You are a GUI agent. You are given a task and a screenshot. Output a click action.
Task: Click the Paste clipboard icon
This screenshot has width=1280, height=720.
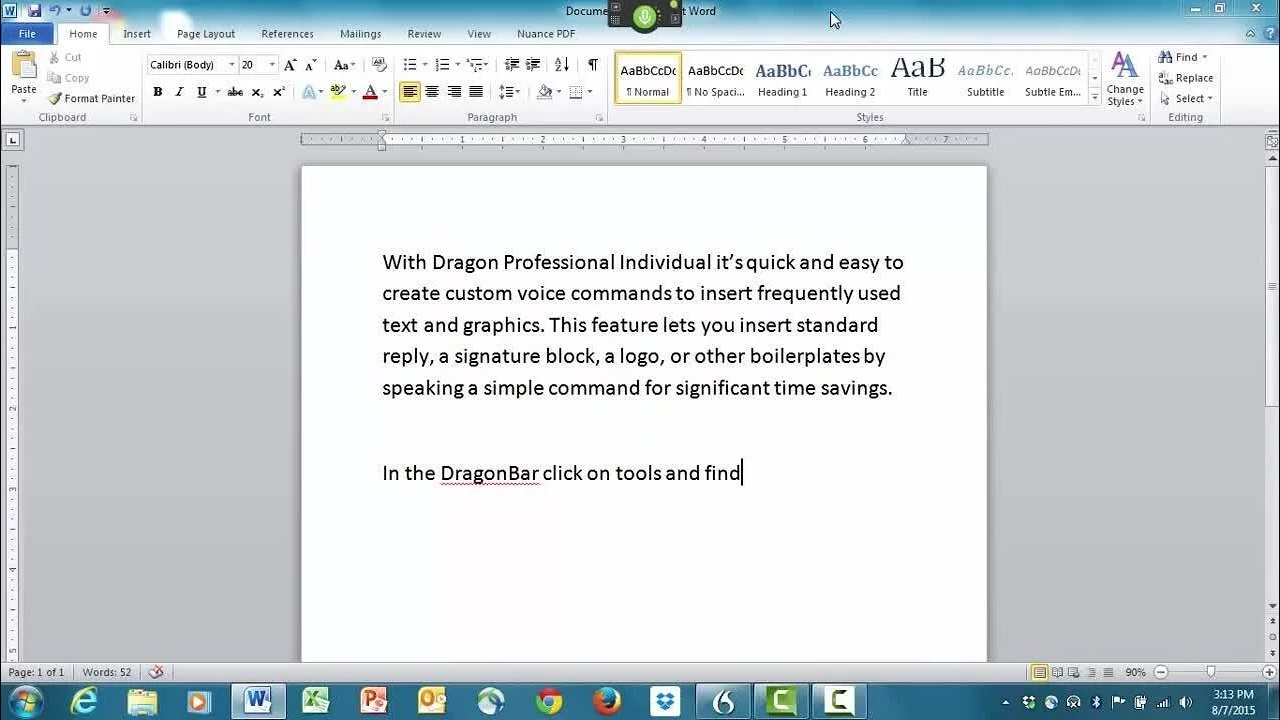point(23,67)
